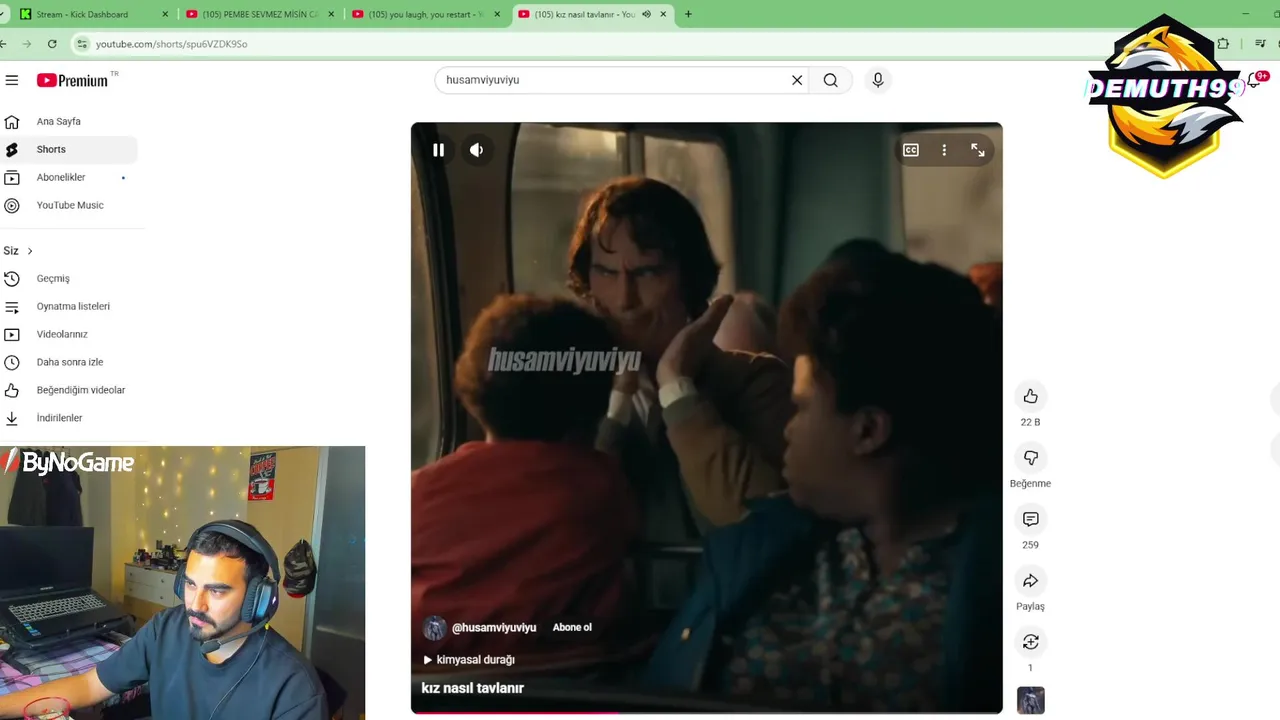Screen dimensions: 1280x720
Task: Toggle closed captions on the Short
Action: pos(911,150)
